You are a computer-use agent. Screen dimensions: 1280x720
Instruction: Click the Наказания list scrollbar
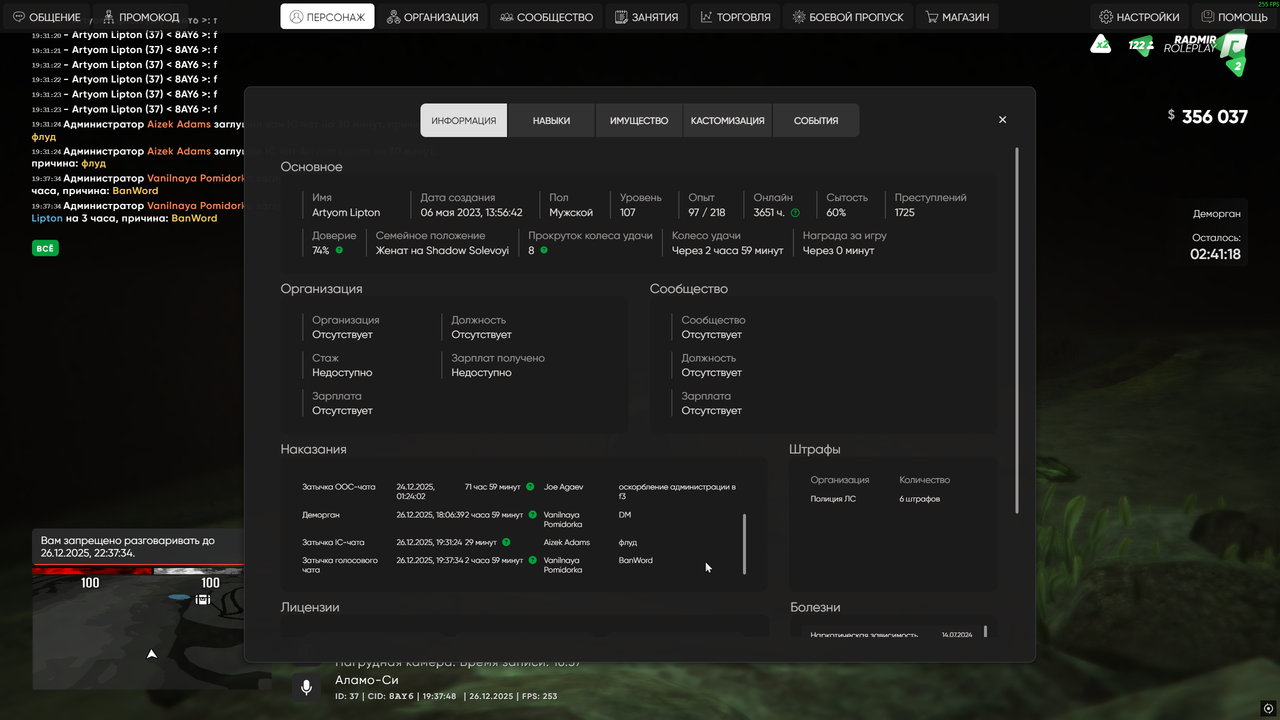tap(745, 544)
